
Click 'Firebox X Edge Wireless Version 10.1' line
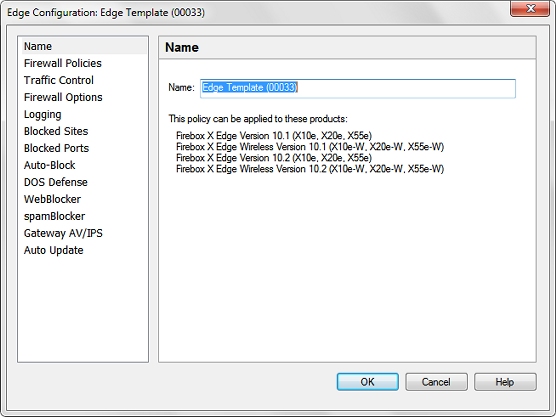310,147
